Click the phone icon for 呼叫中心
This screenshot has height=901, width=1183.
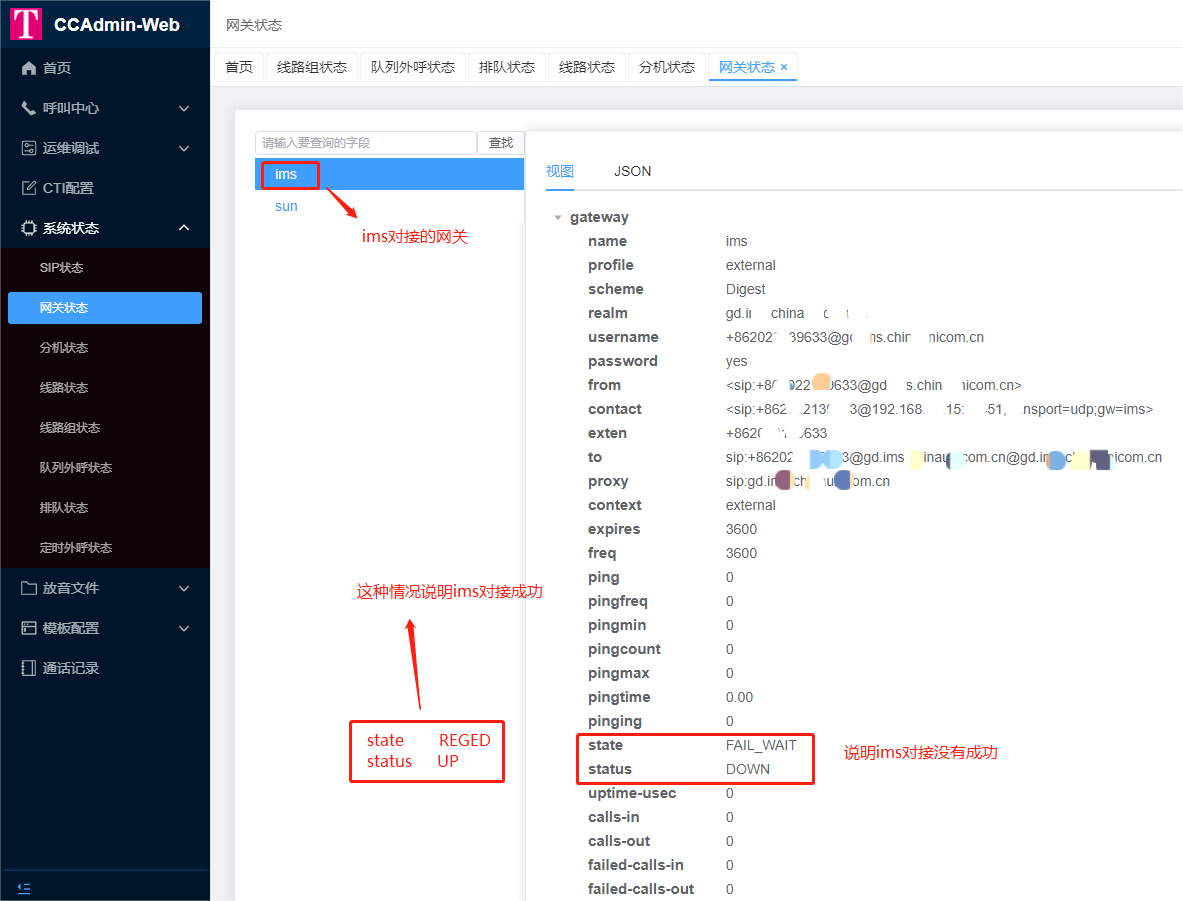pyautogui.click(x=29, y=108)
